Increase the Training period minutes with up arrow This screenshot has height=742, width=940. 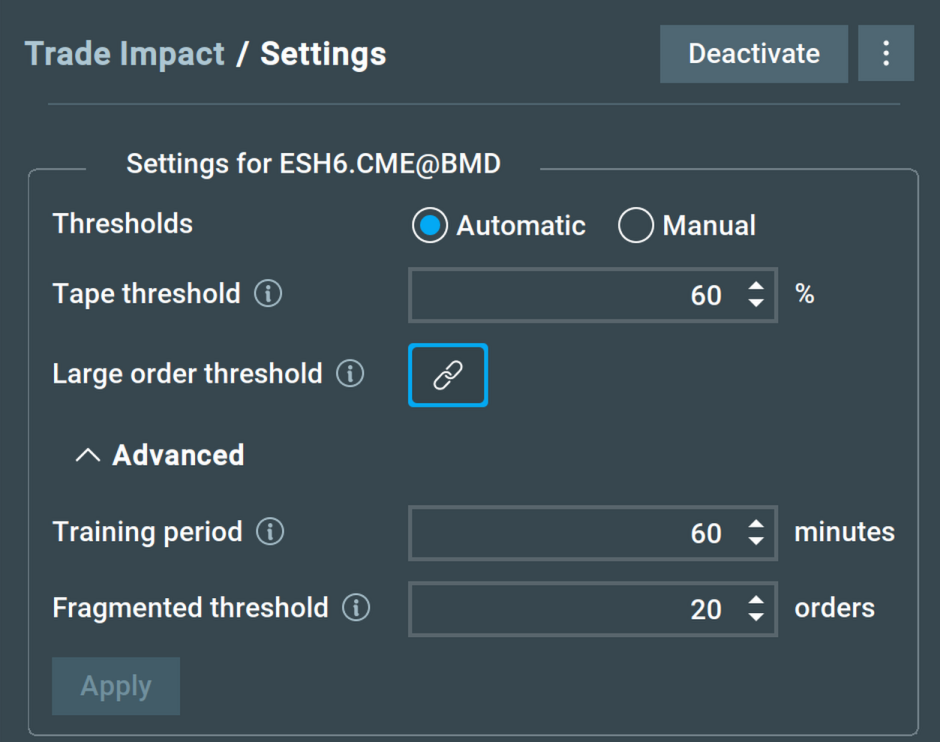[x=756, y=524]
